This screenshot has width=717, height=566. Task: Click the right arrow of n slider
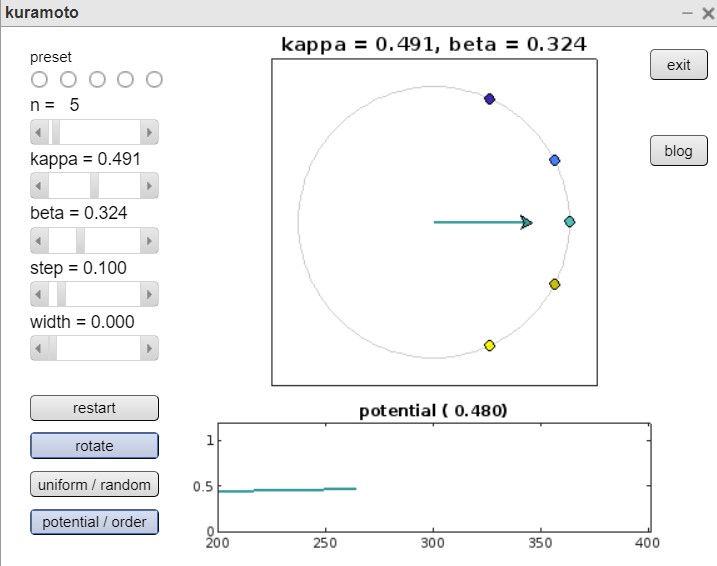tap(150, 132)
